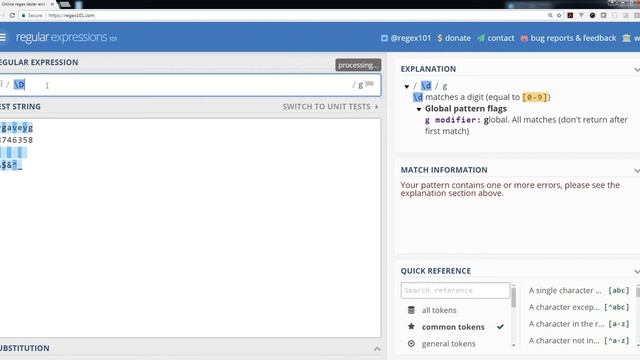This screenshot has height=360, width=640.
Task: Click the Secure padlock in address bar
Action: coord(23,16)
